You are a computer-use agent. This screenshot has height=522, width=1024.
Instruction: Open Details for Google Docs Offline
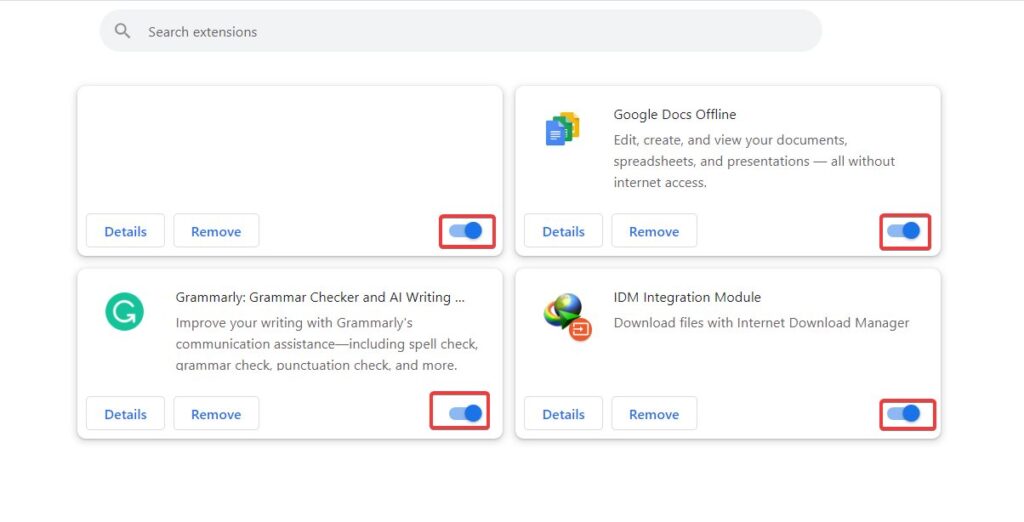[x=563, y=231]
